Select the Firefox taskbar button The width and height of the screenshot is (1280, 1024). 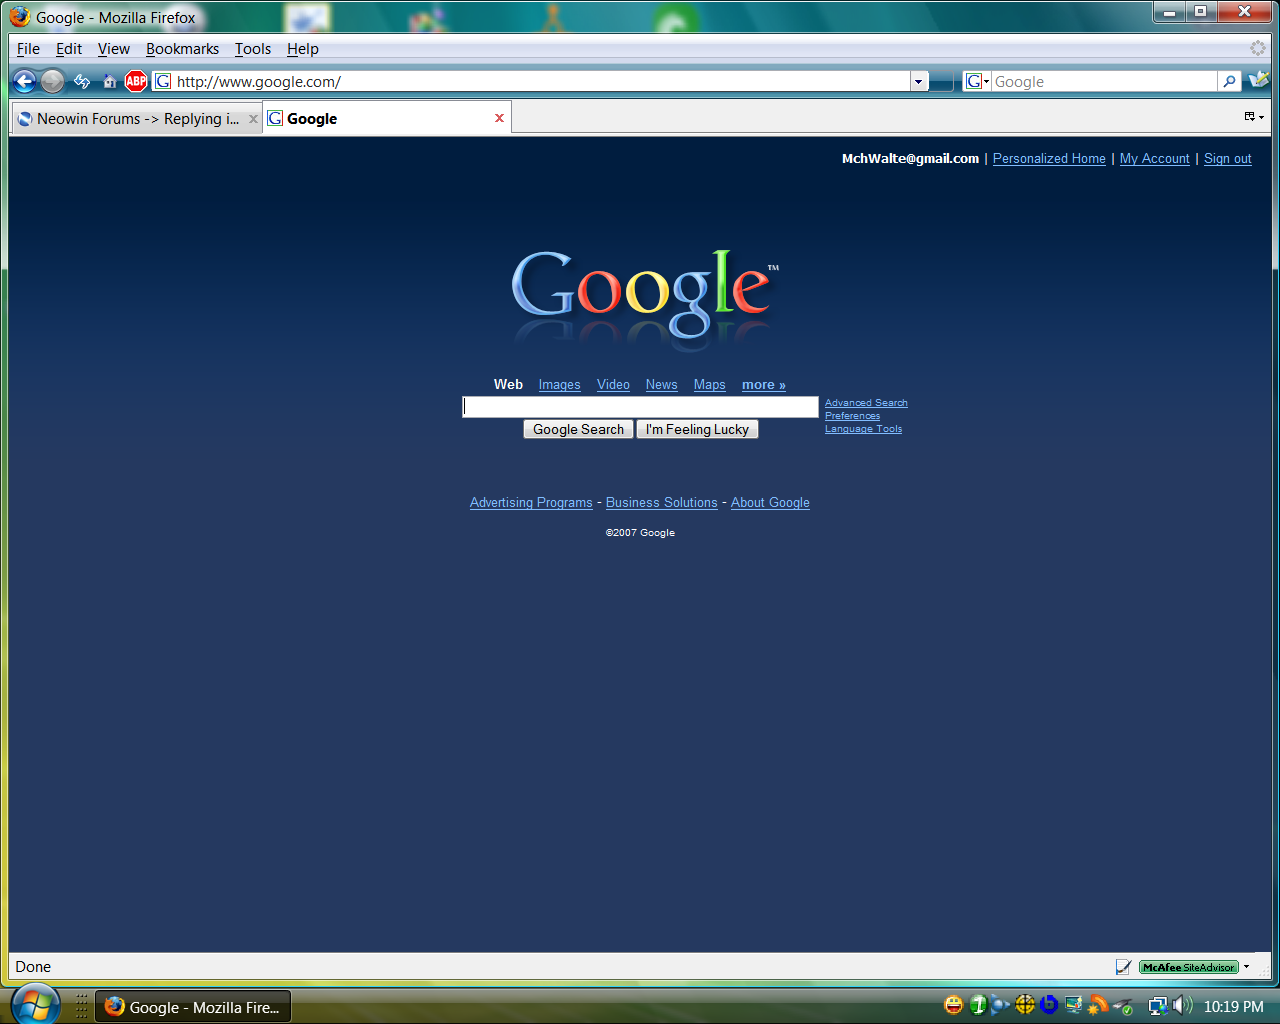(x=193, y=1006)
